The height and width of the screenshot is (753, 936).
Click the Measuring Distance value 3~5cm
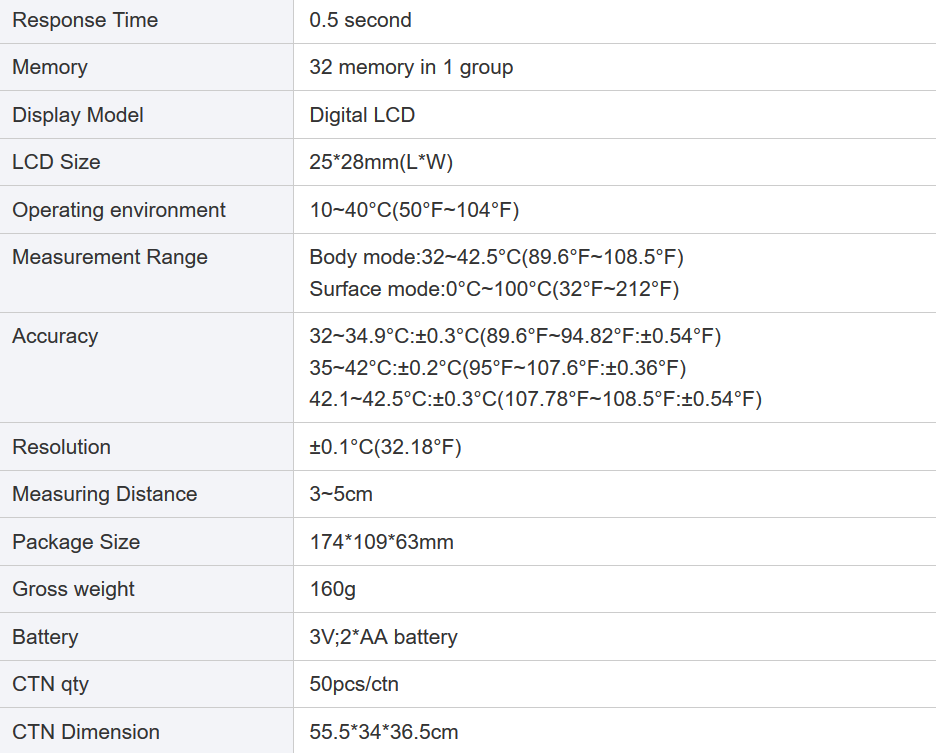[x=341, y=494]
